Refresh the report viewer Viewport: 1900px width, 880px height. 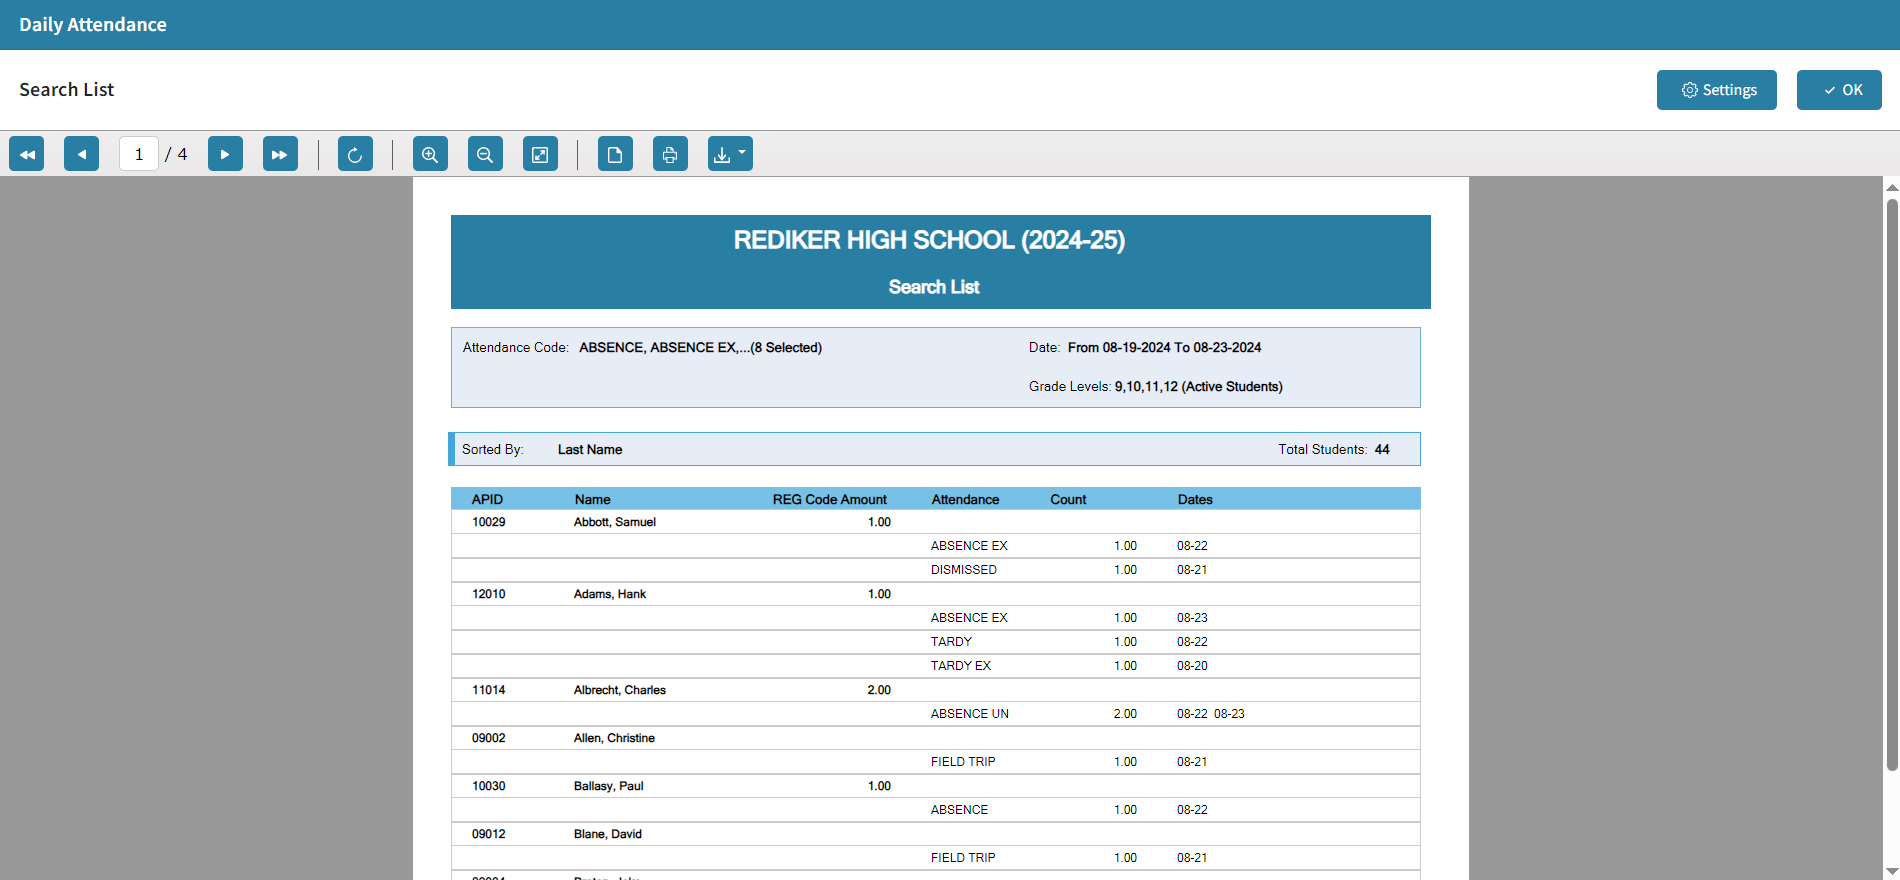click(355, 154)
